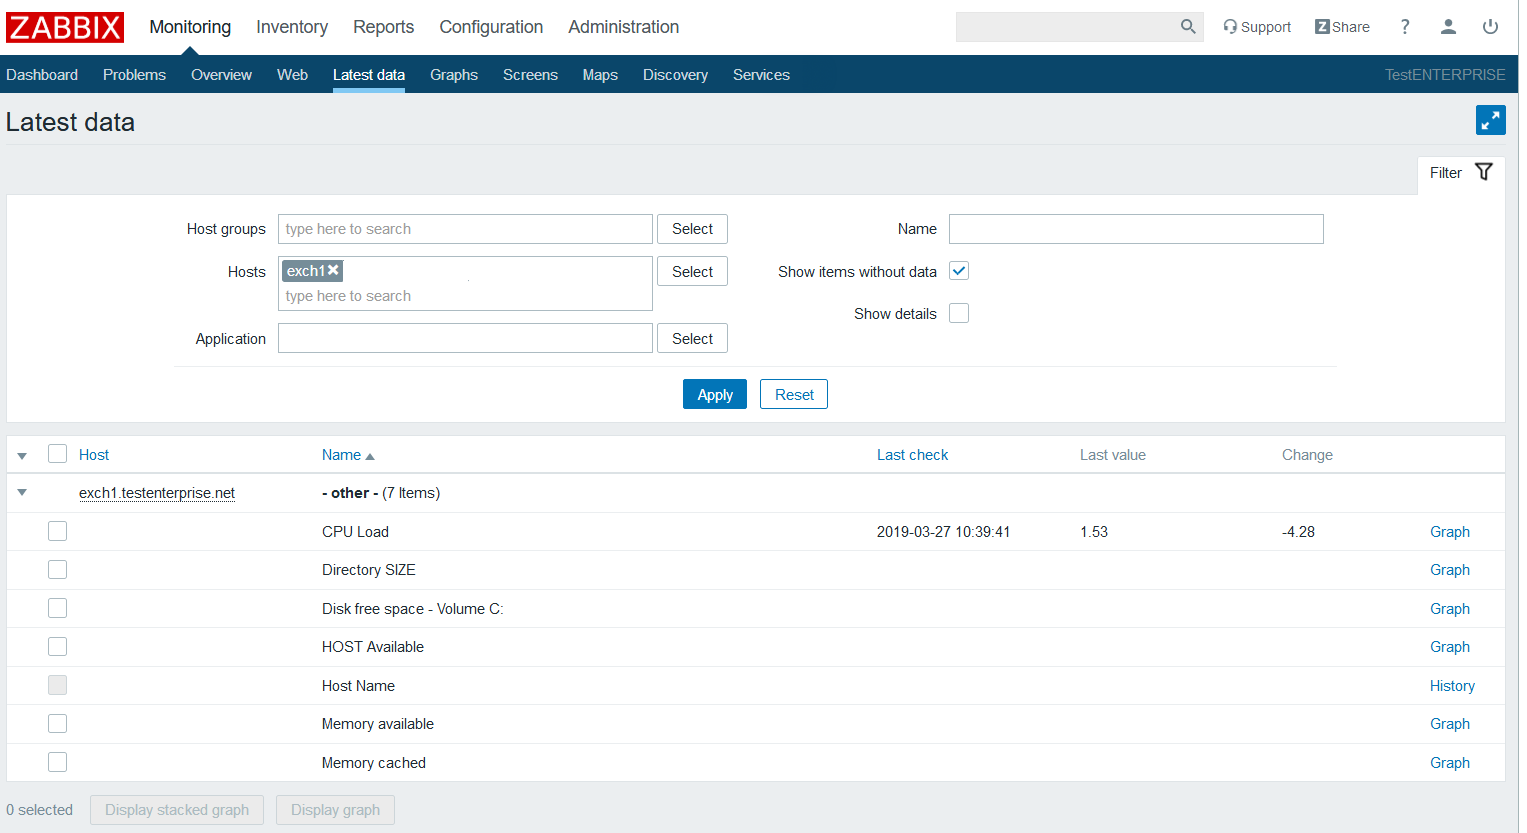Go to the Screens submenu

coord(530,75)
